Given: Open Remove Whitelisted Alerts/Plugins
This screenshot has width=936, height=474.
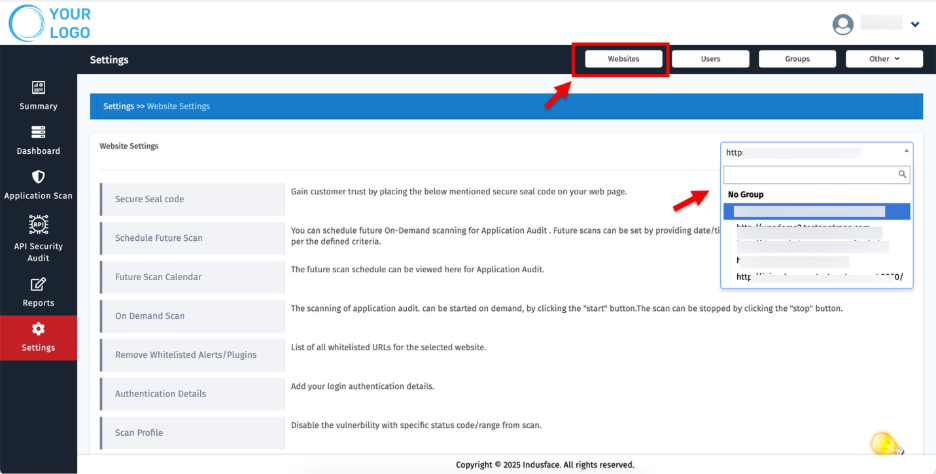Looking at the screenshot, I should point(192,355).
